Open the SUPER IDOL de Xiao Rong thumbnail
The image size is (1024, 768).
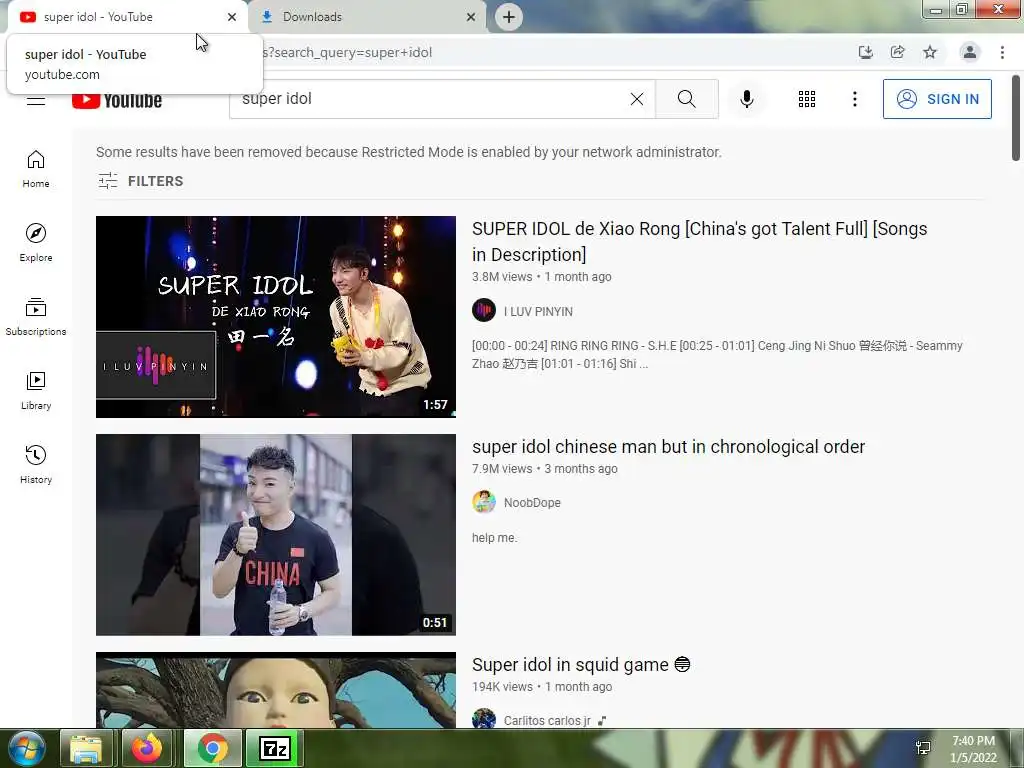click(x=276, y=317)
